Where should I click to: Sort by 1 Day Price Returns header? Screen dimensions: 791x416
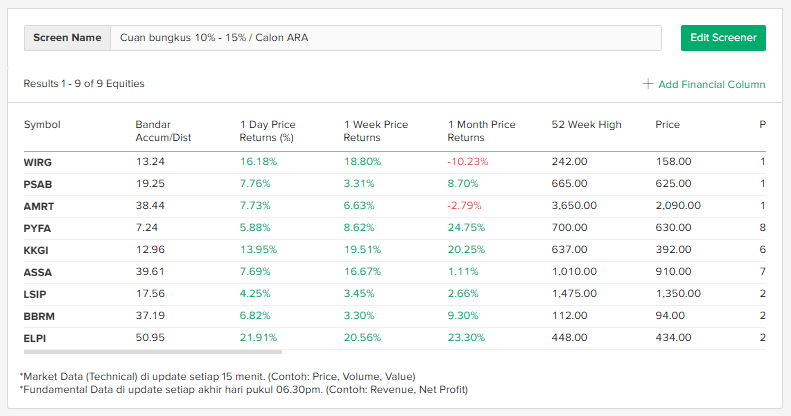pyautogui.click(x=267, y=131)
